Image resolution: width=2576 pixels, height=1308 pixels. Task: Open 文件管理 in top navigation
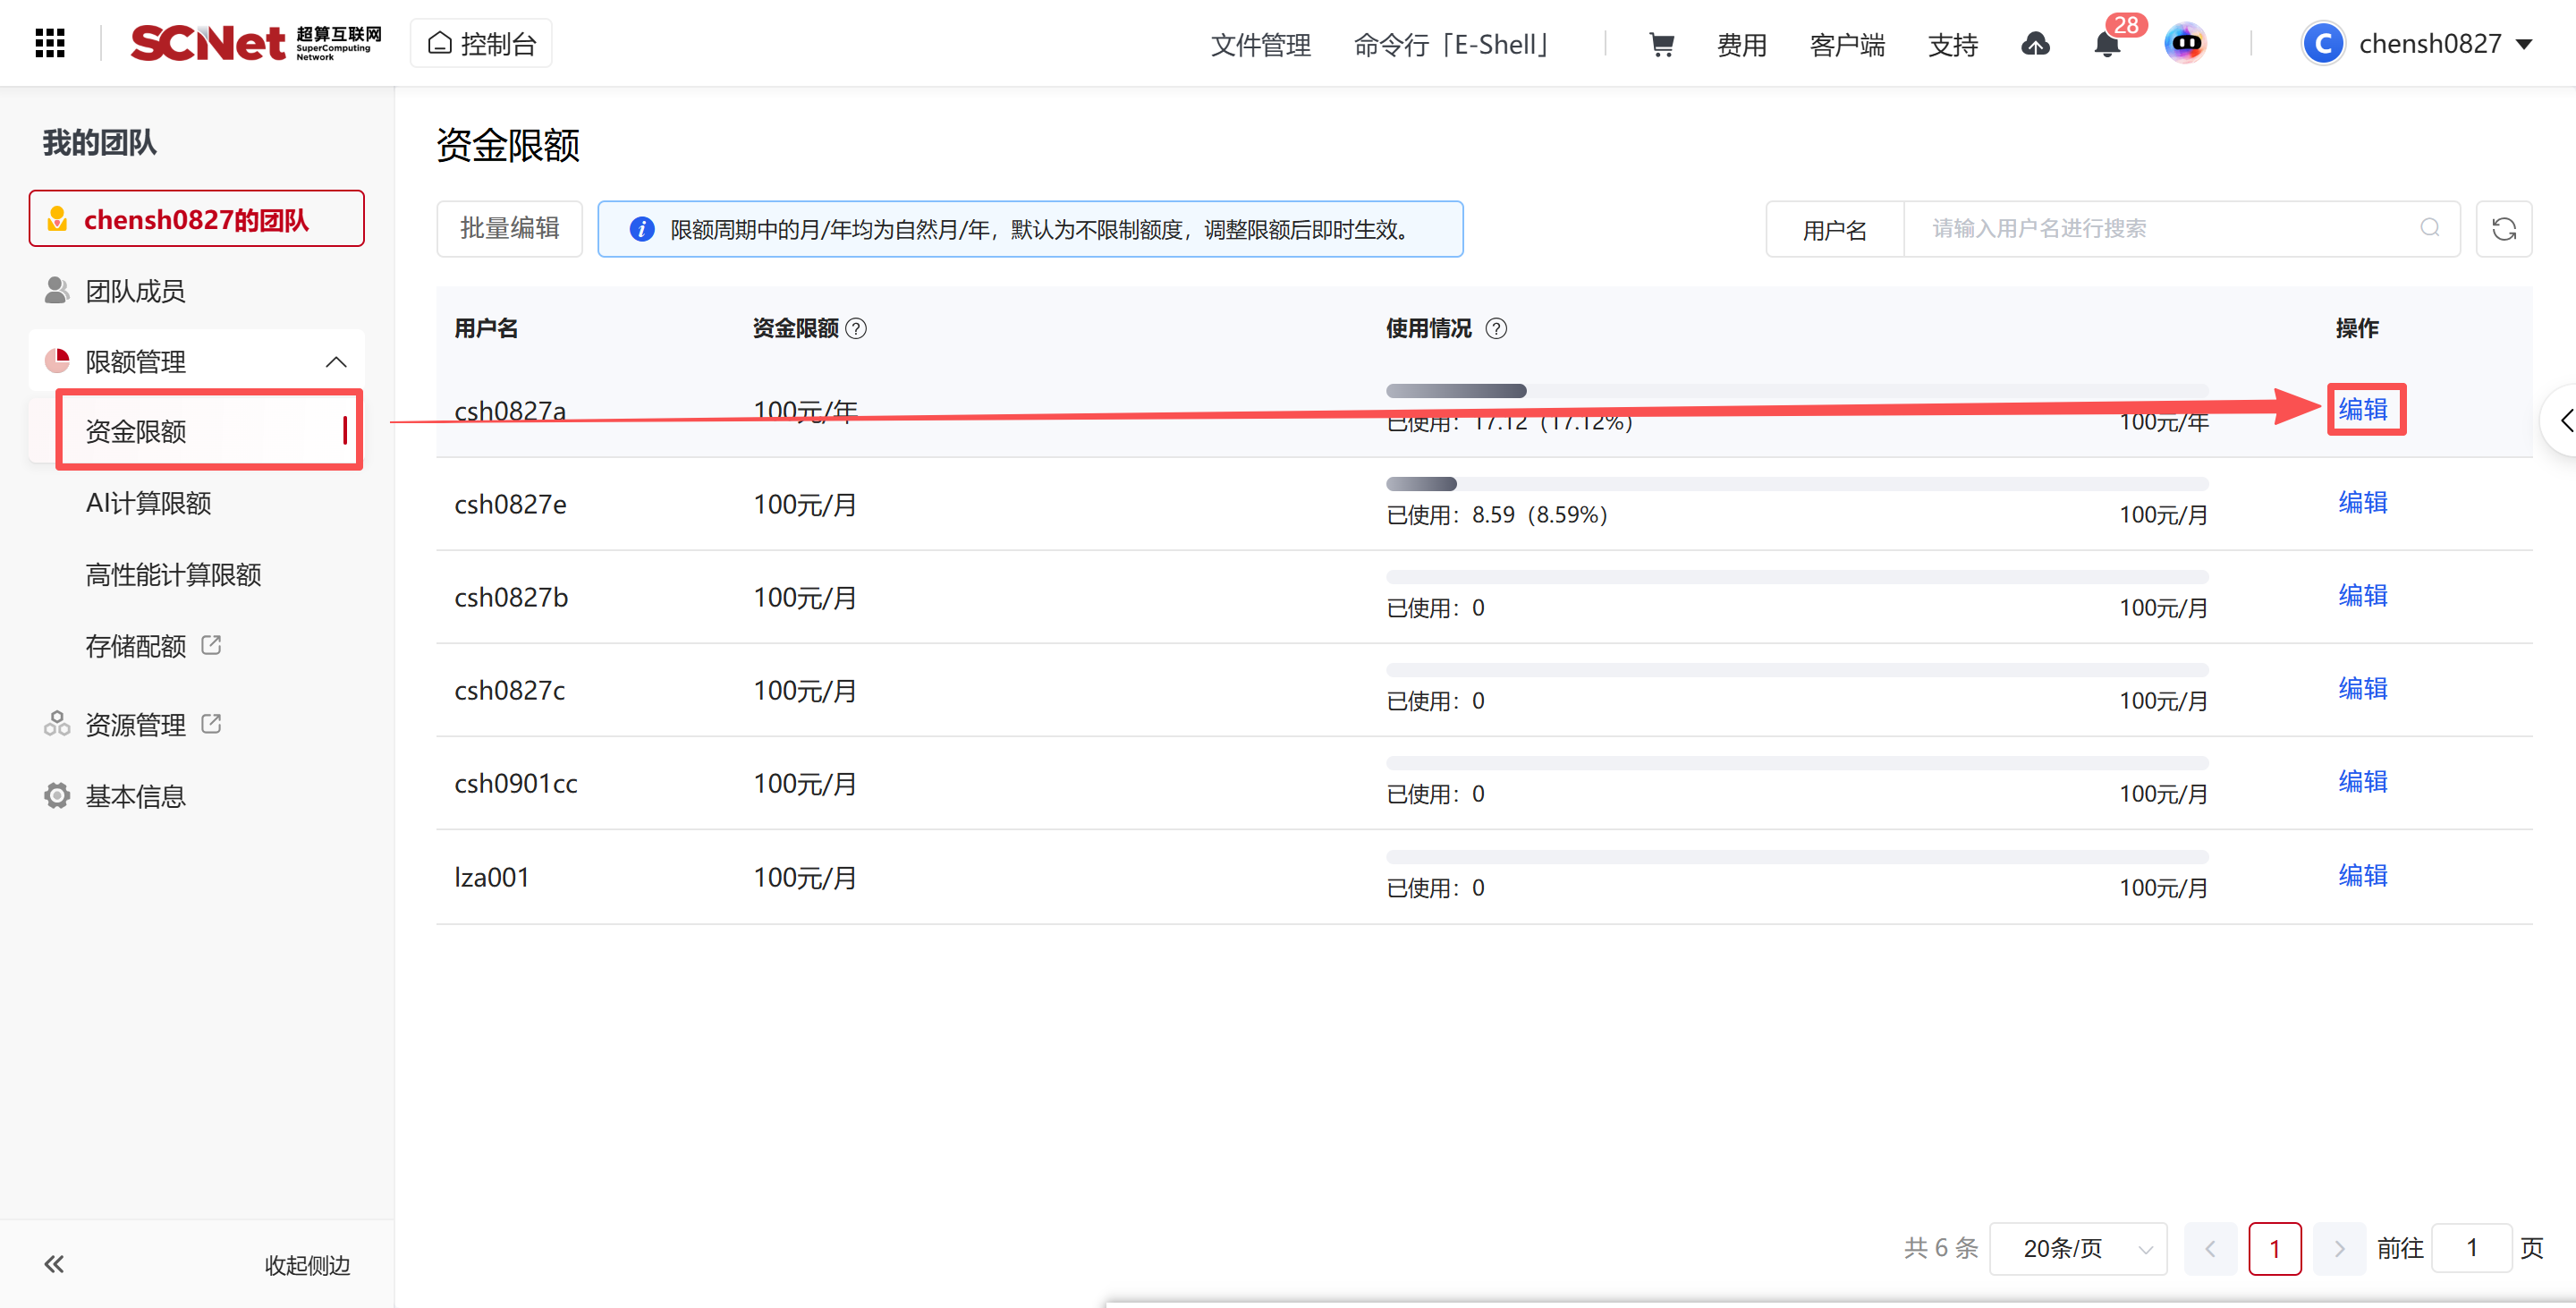pos(1260,44)
